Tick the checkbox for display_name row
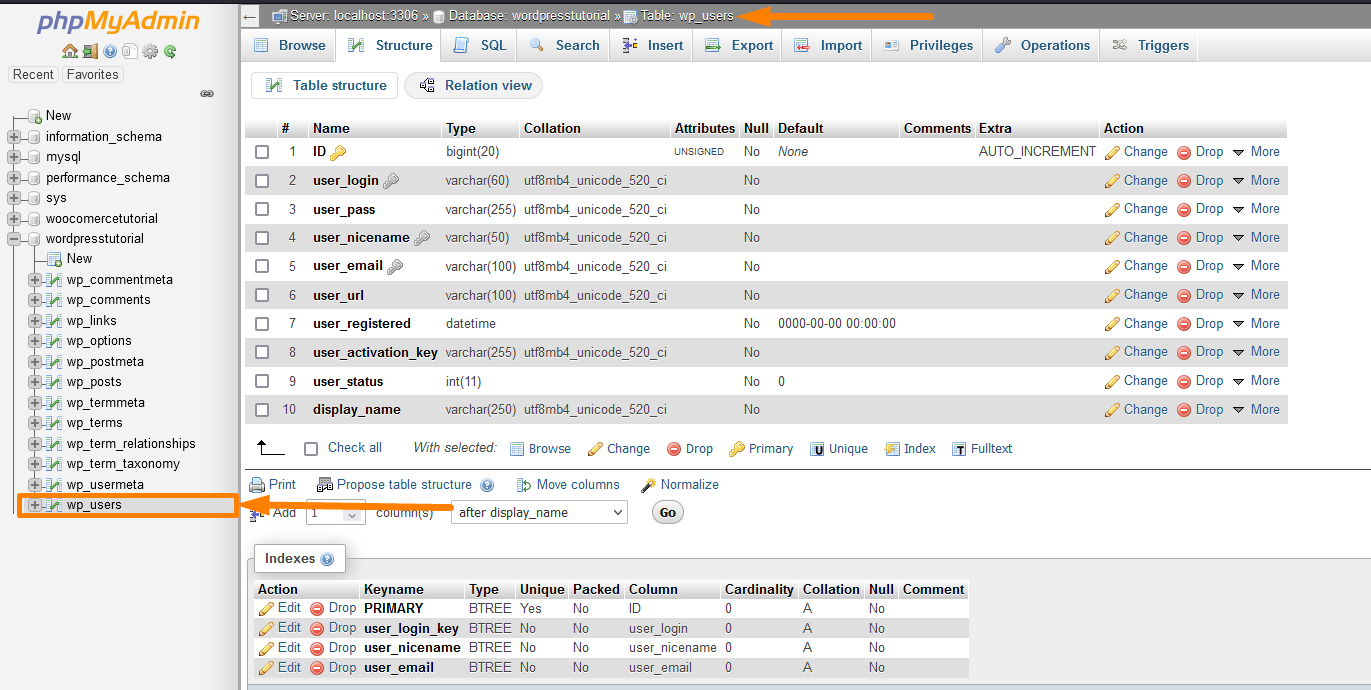1371x690 pixels. (x=262, y=410)
